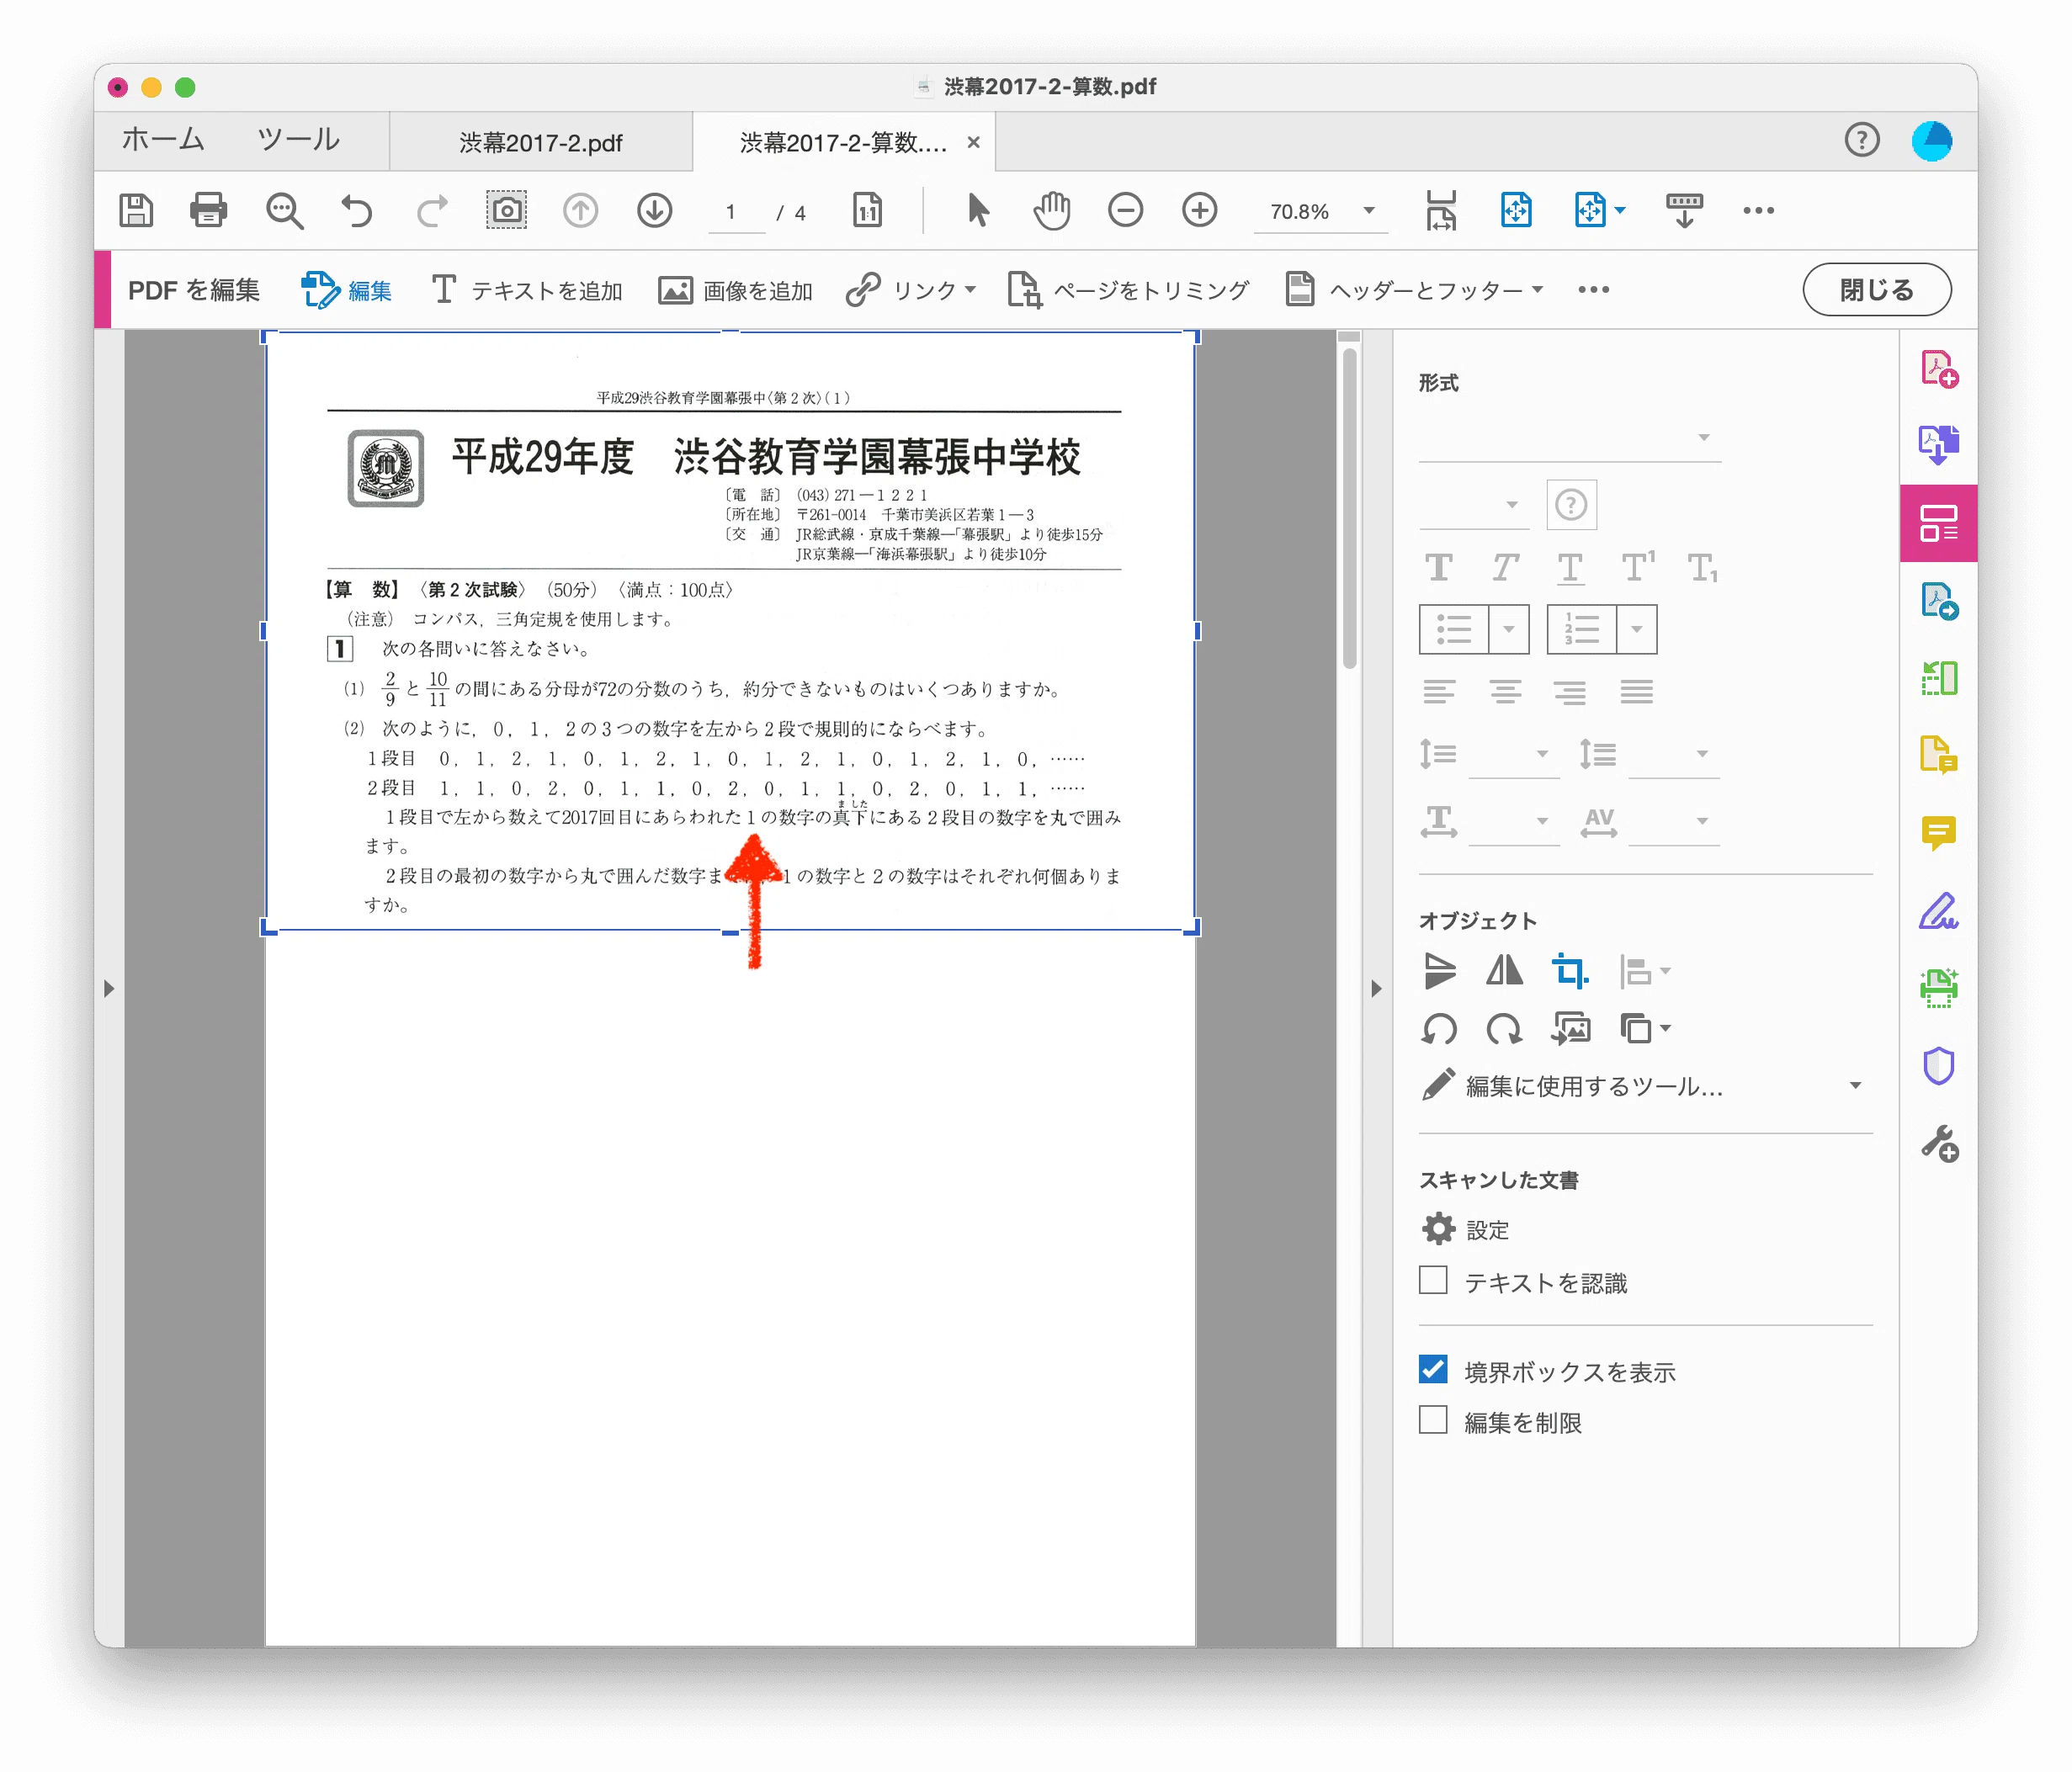This screenshot has height=1772, width=2072.
Task: Enable 編集を制限 checkbox
Action: [1433, 1421]
